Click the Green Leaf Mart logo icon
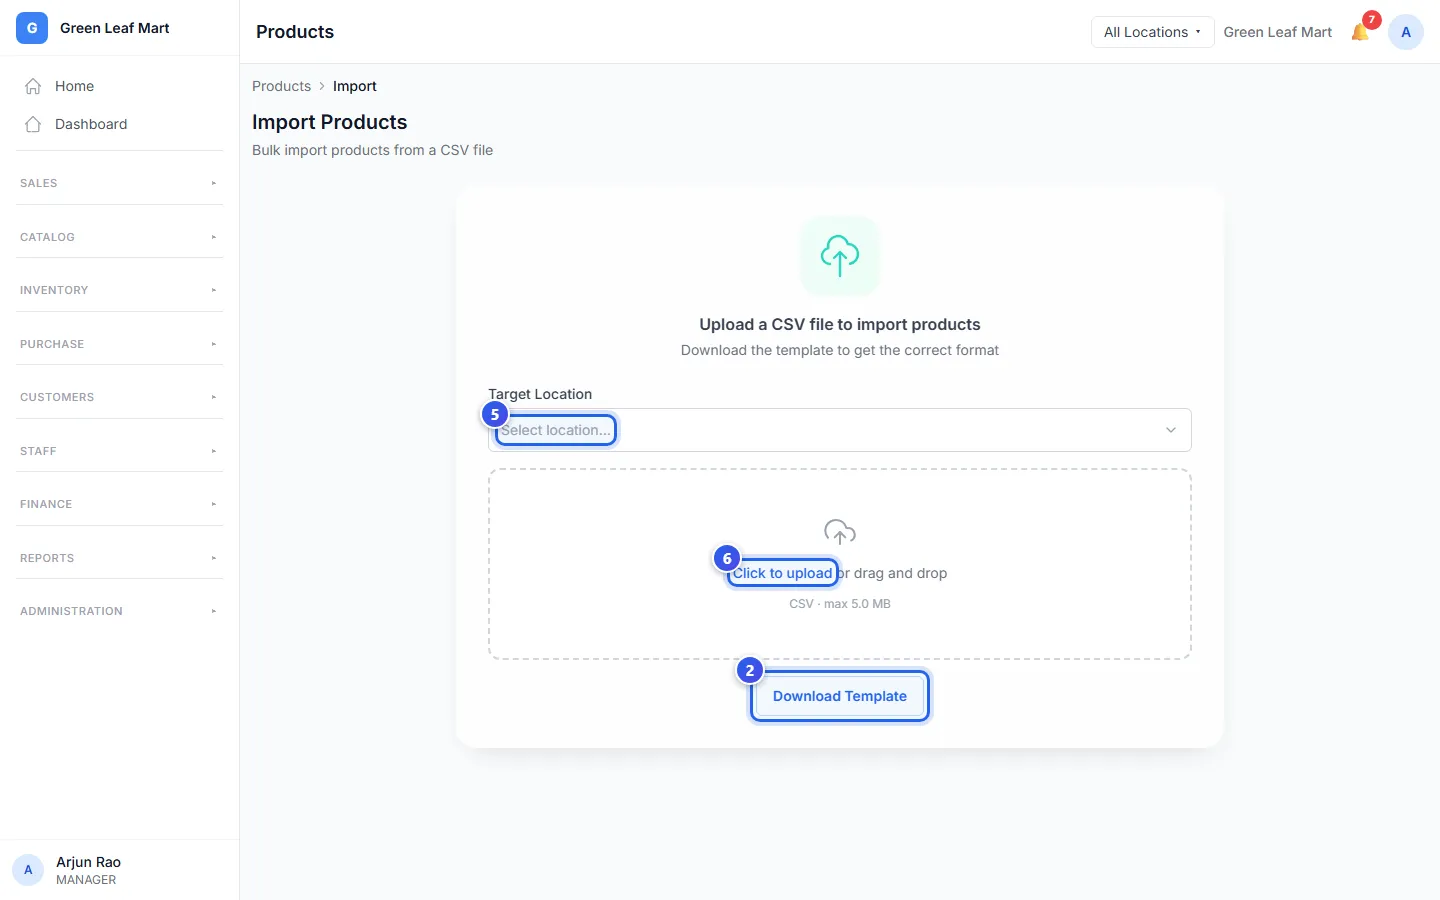This screenshot has height=900, width=1440. coord(32,28)
